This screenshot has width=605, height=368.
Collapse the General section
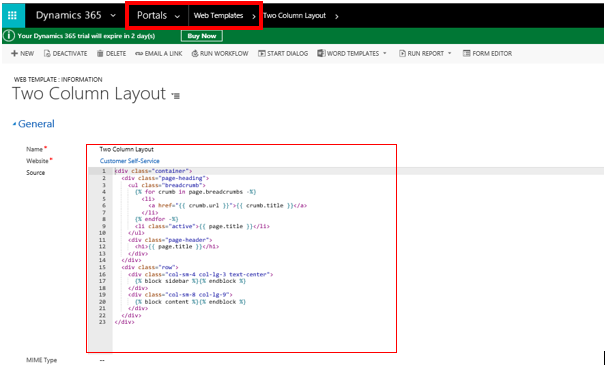click(34, 124)
